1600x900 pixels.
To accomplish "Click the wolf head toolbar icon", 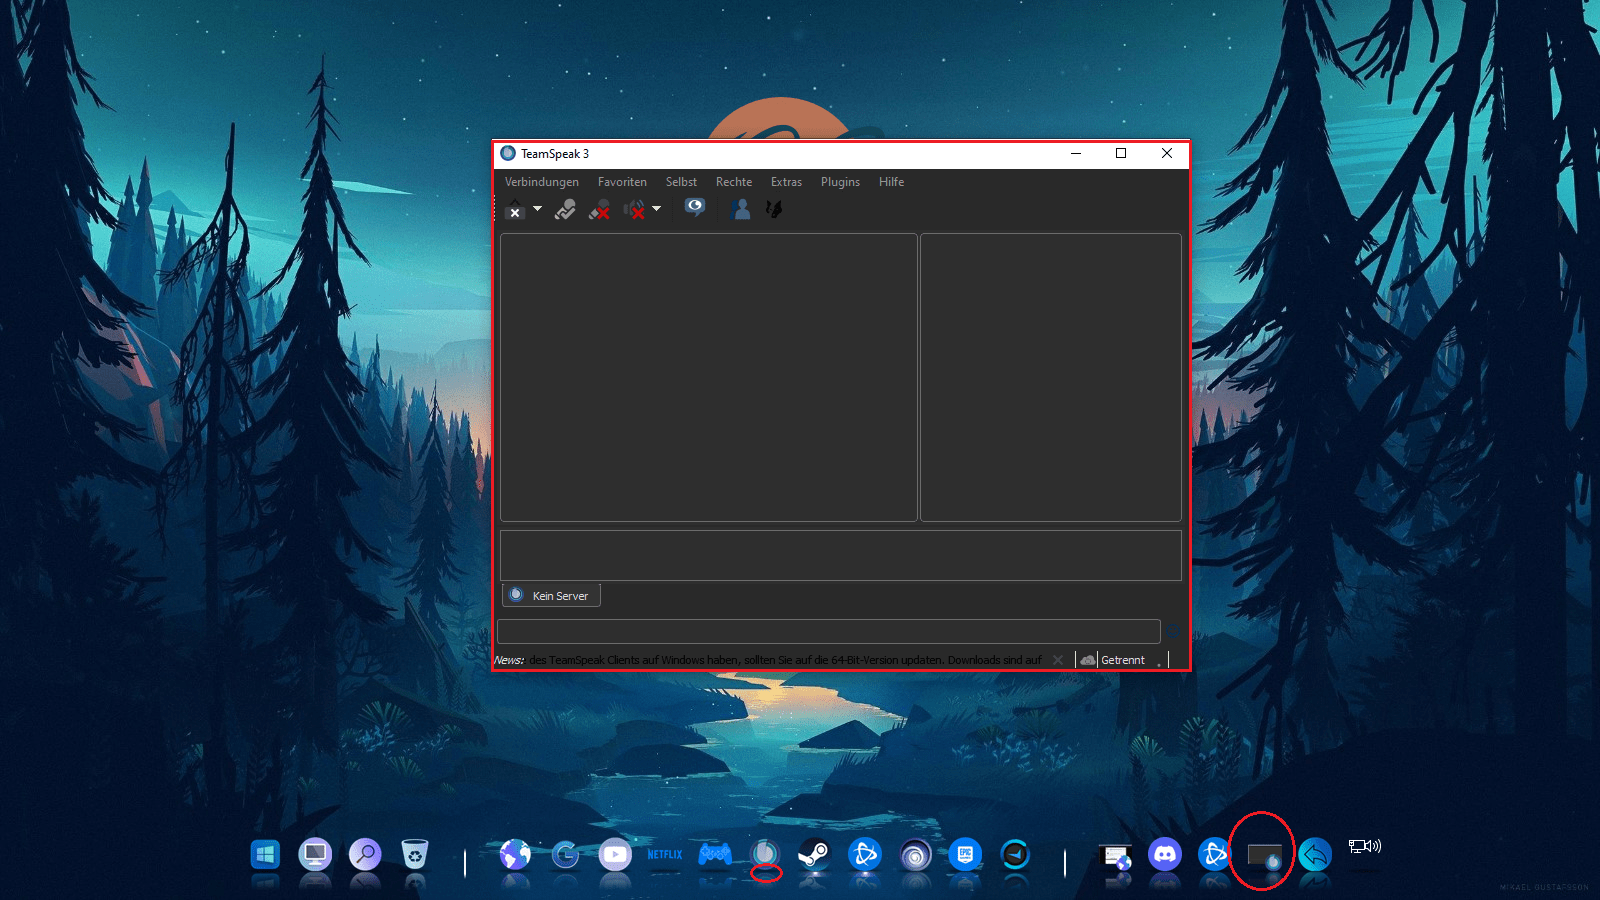I will point(774,209).
